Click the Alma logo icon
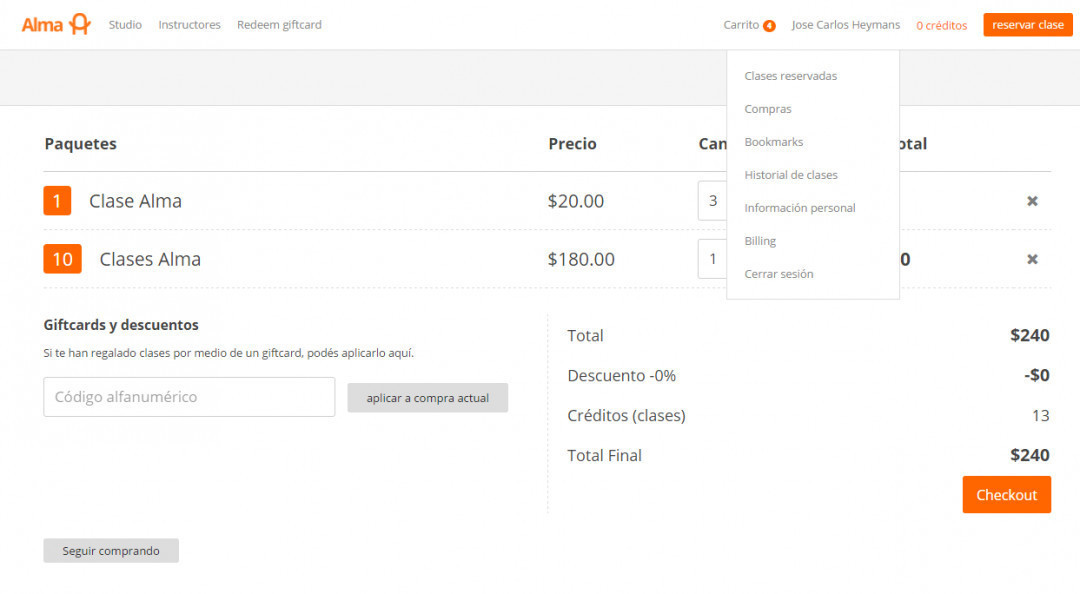 80,25
